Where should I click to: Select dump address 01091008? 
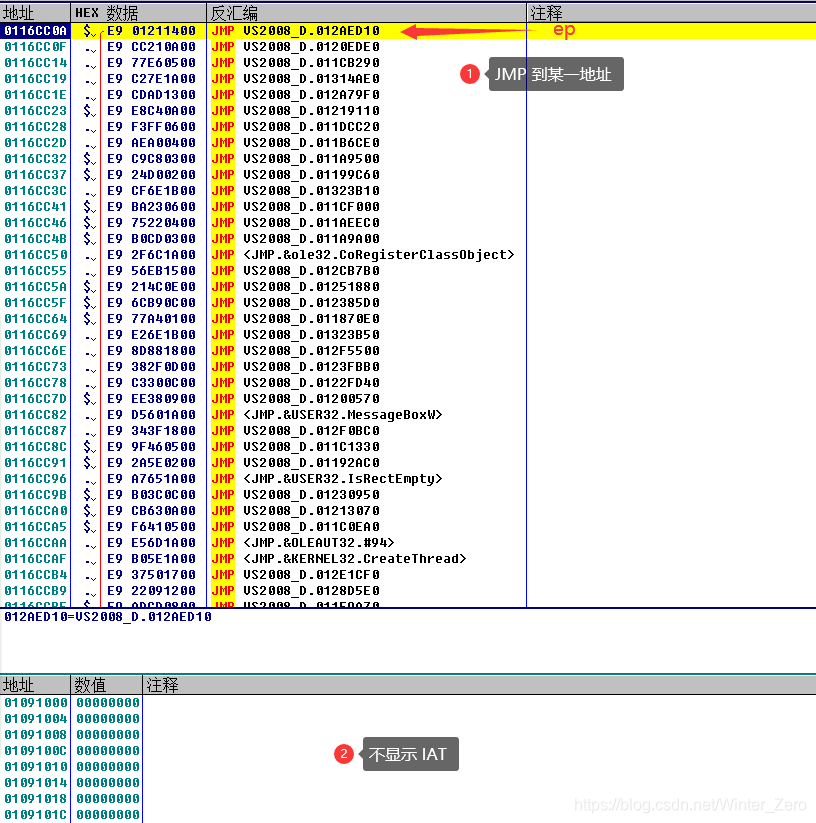[x=36, y=735]
